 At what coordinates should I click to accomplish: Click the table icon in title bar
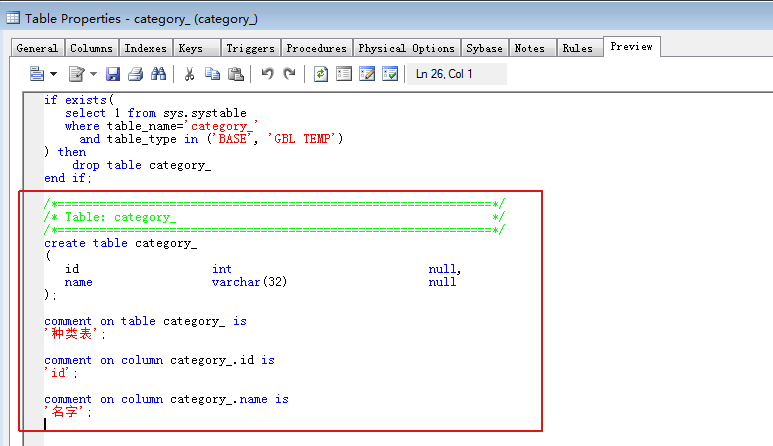[x=13, y=18]
